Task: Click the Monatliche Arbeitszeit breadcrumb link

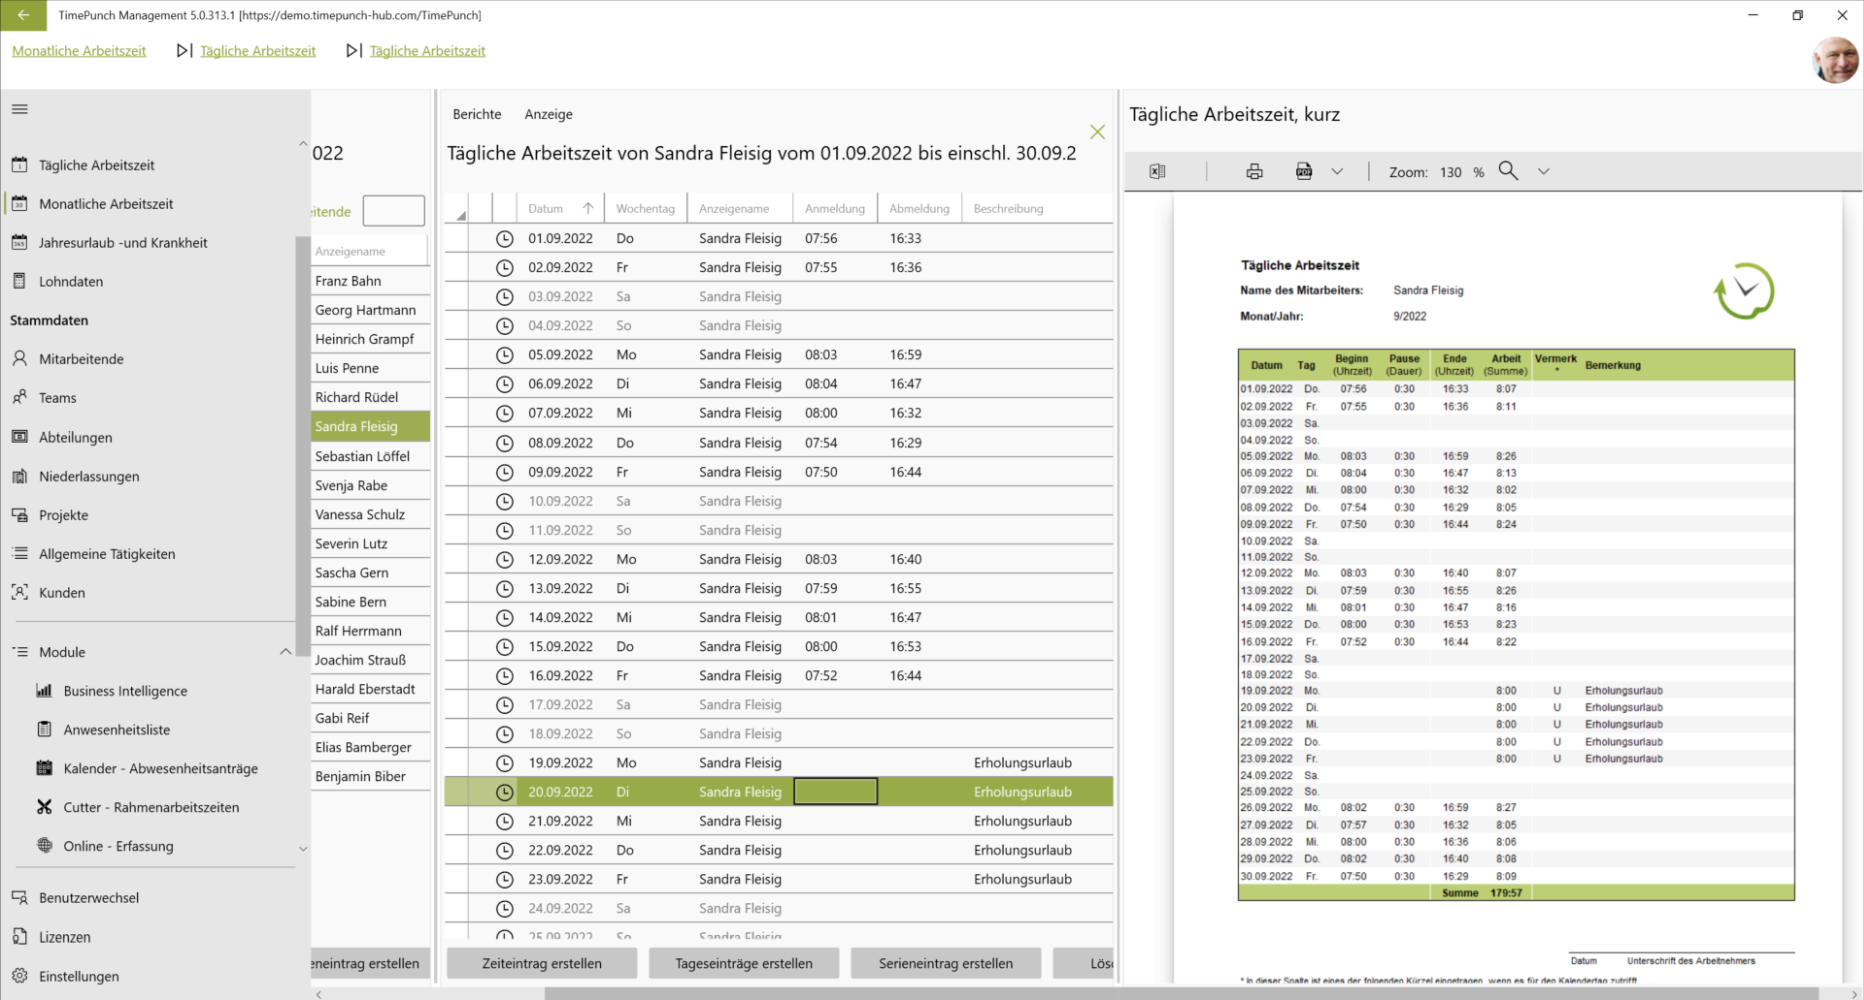Action: [x=79, y=51]
